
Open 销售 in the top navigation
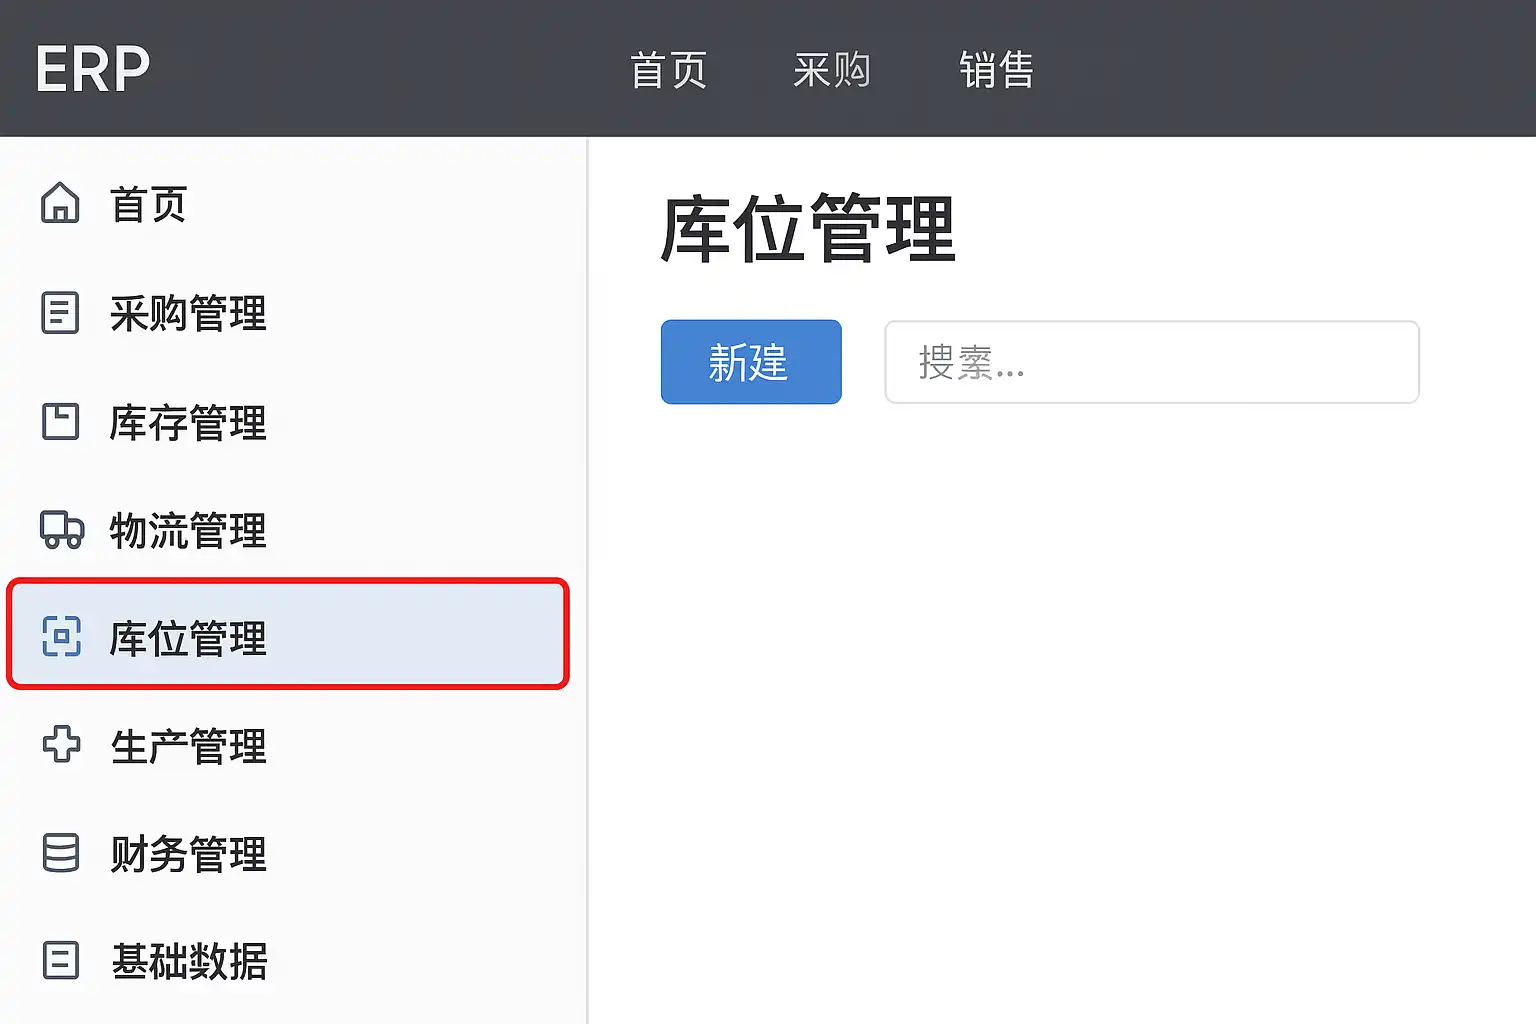pos(996,70)
